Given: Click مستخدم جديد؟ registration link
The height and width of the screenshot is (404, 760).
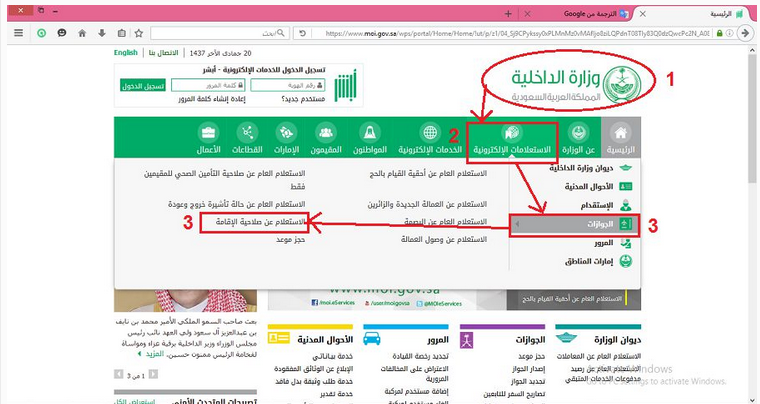Looking at the screenshot, I should [x=303, y=99].
